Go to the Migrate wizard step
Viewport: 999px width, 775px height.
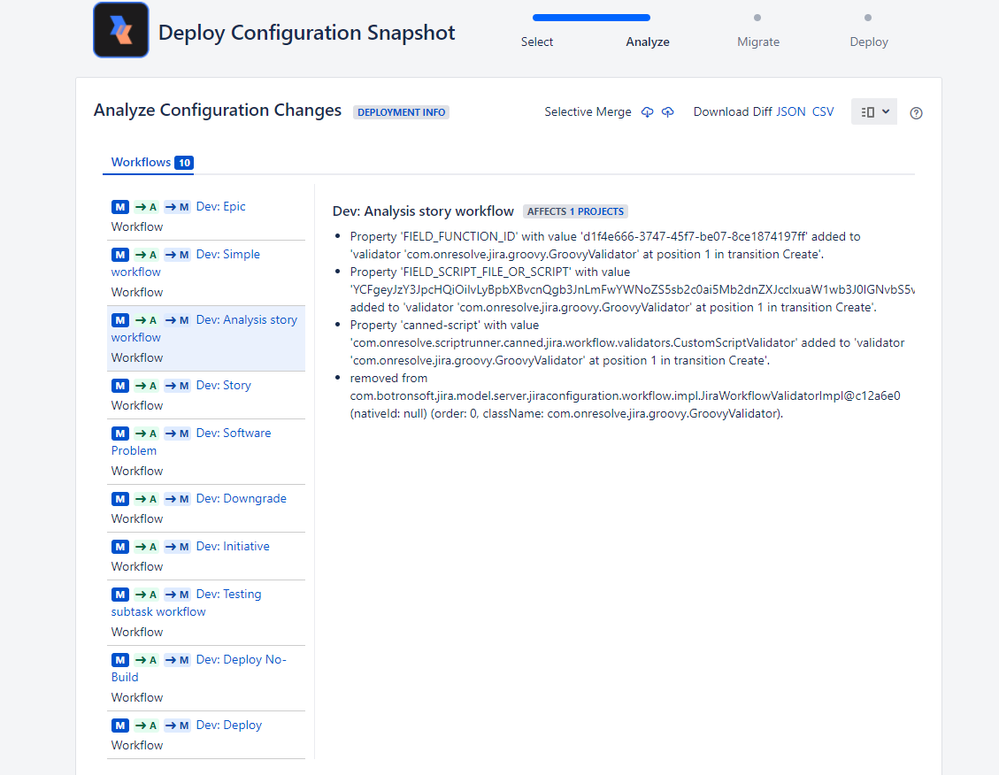758,41
